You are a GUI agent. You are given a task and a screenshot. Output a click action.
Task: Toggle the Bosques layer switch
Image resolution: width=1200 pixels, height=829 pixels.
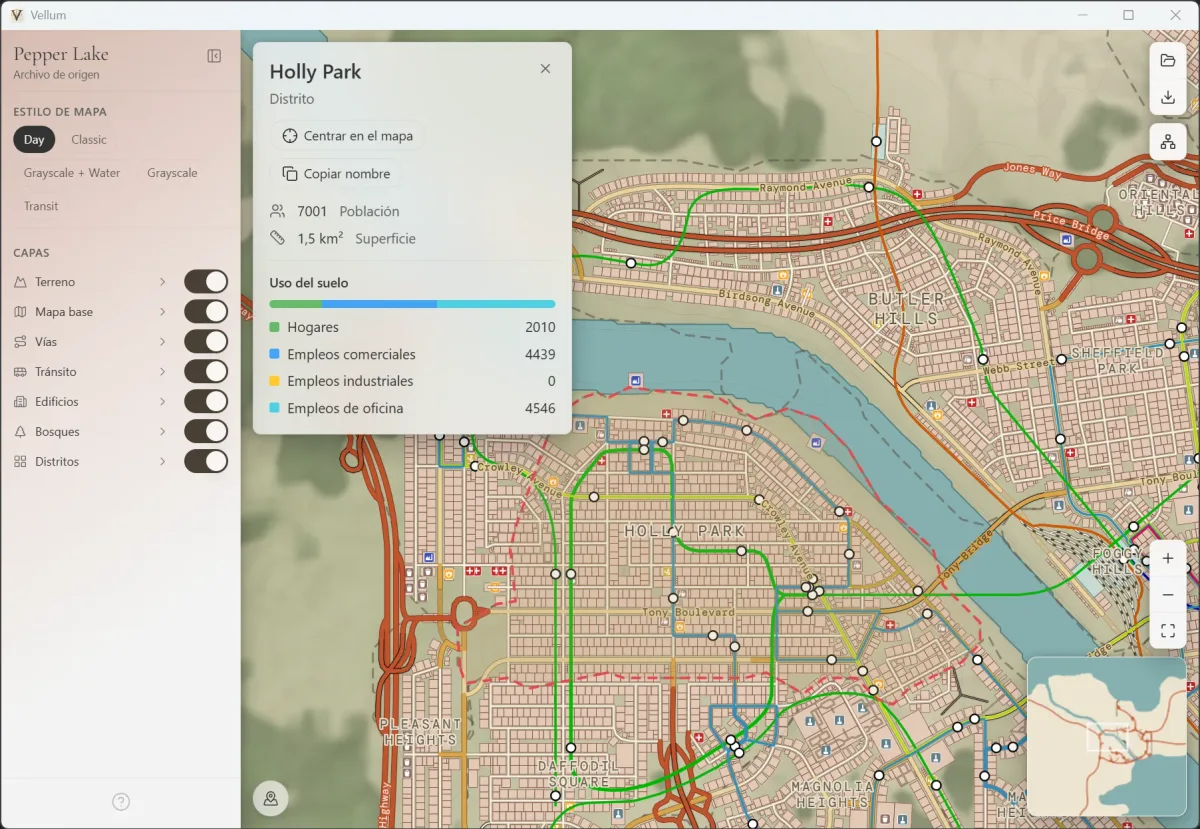click(x=206, y=432)
